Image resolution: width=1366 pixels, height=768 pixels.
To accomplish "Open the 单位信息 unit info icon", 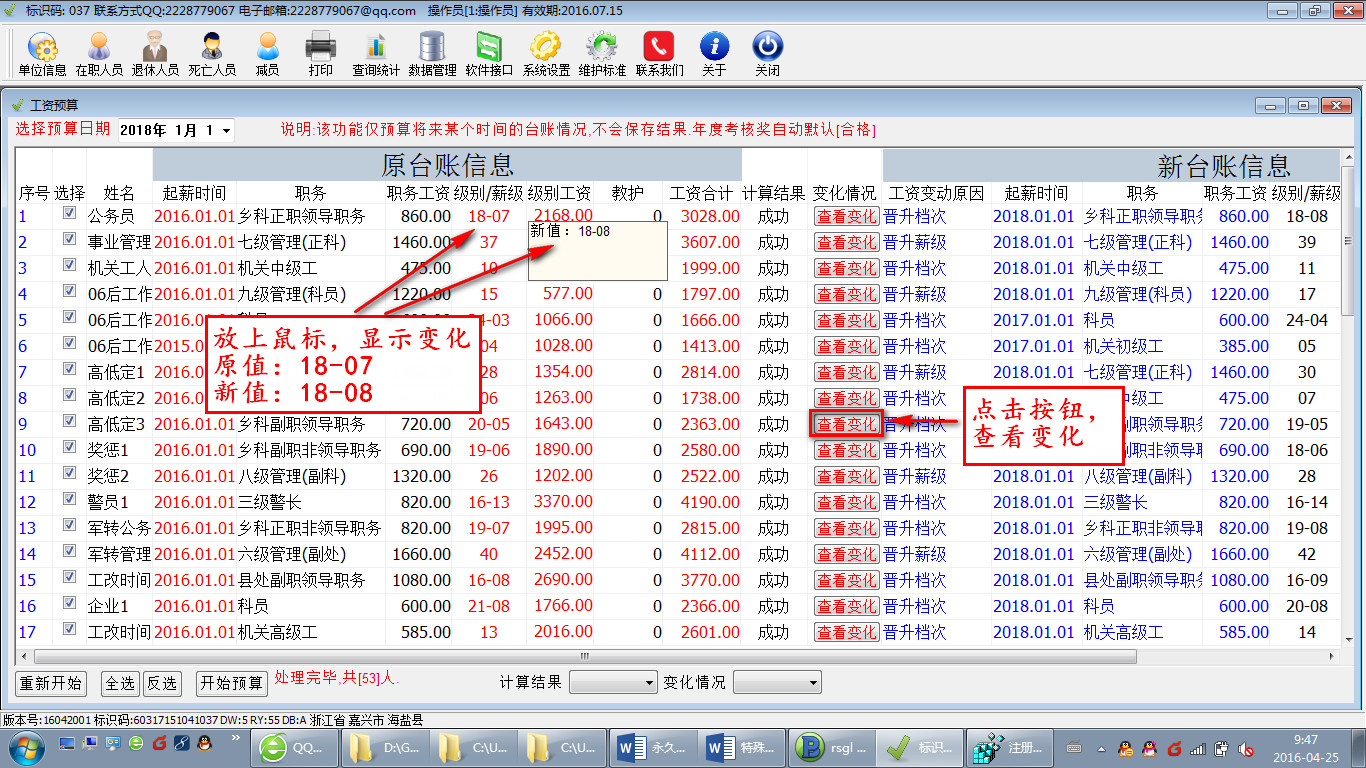I will click(x=42, y=53).
